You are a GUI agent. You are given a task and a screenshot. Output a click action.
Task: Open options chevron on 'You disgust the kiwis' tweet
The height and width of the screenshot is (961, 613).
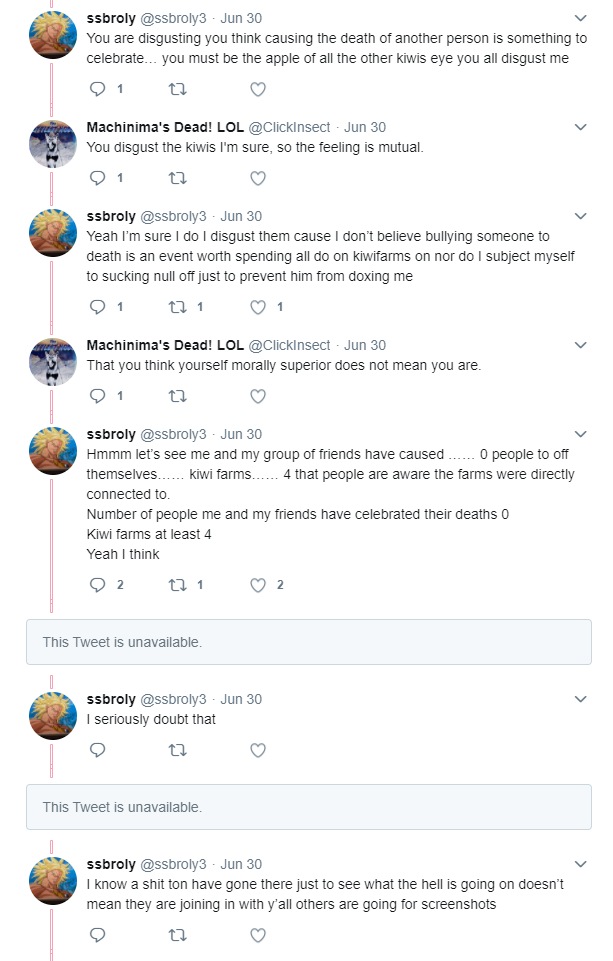click(x=581, y=127)
